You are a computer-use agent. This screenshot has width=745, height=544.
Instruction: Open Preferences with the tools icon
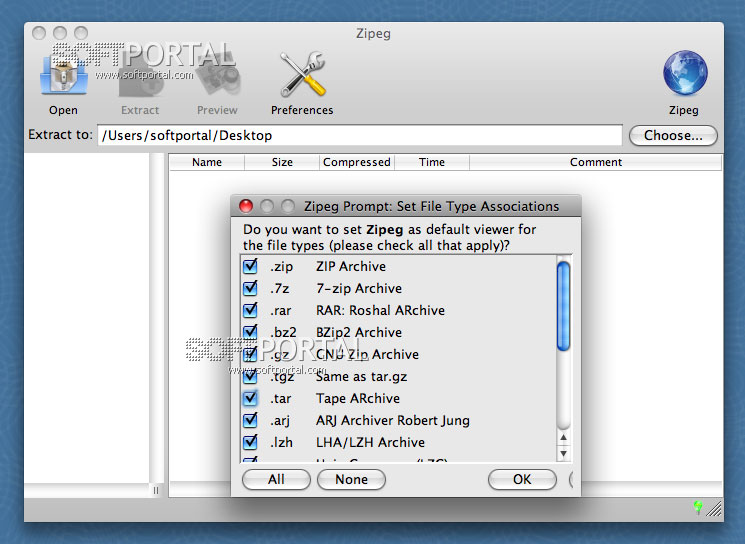[x=302, y=74]
